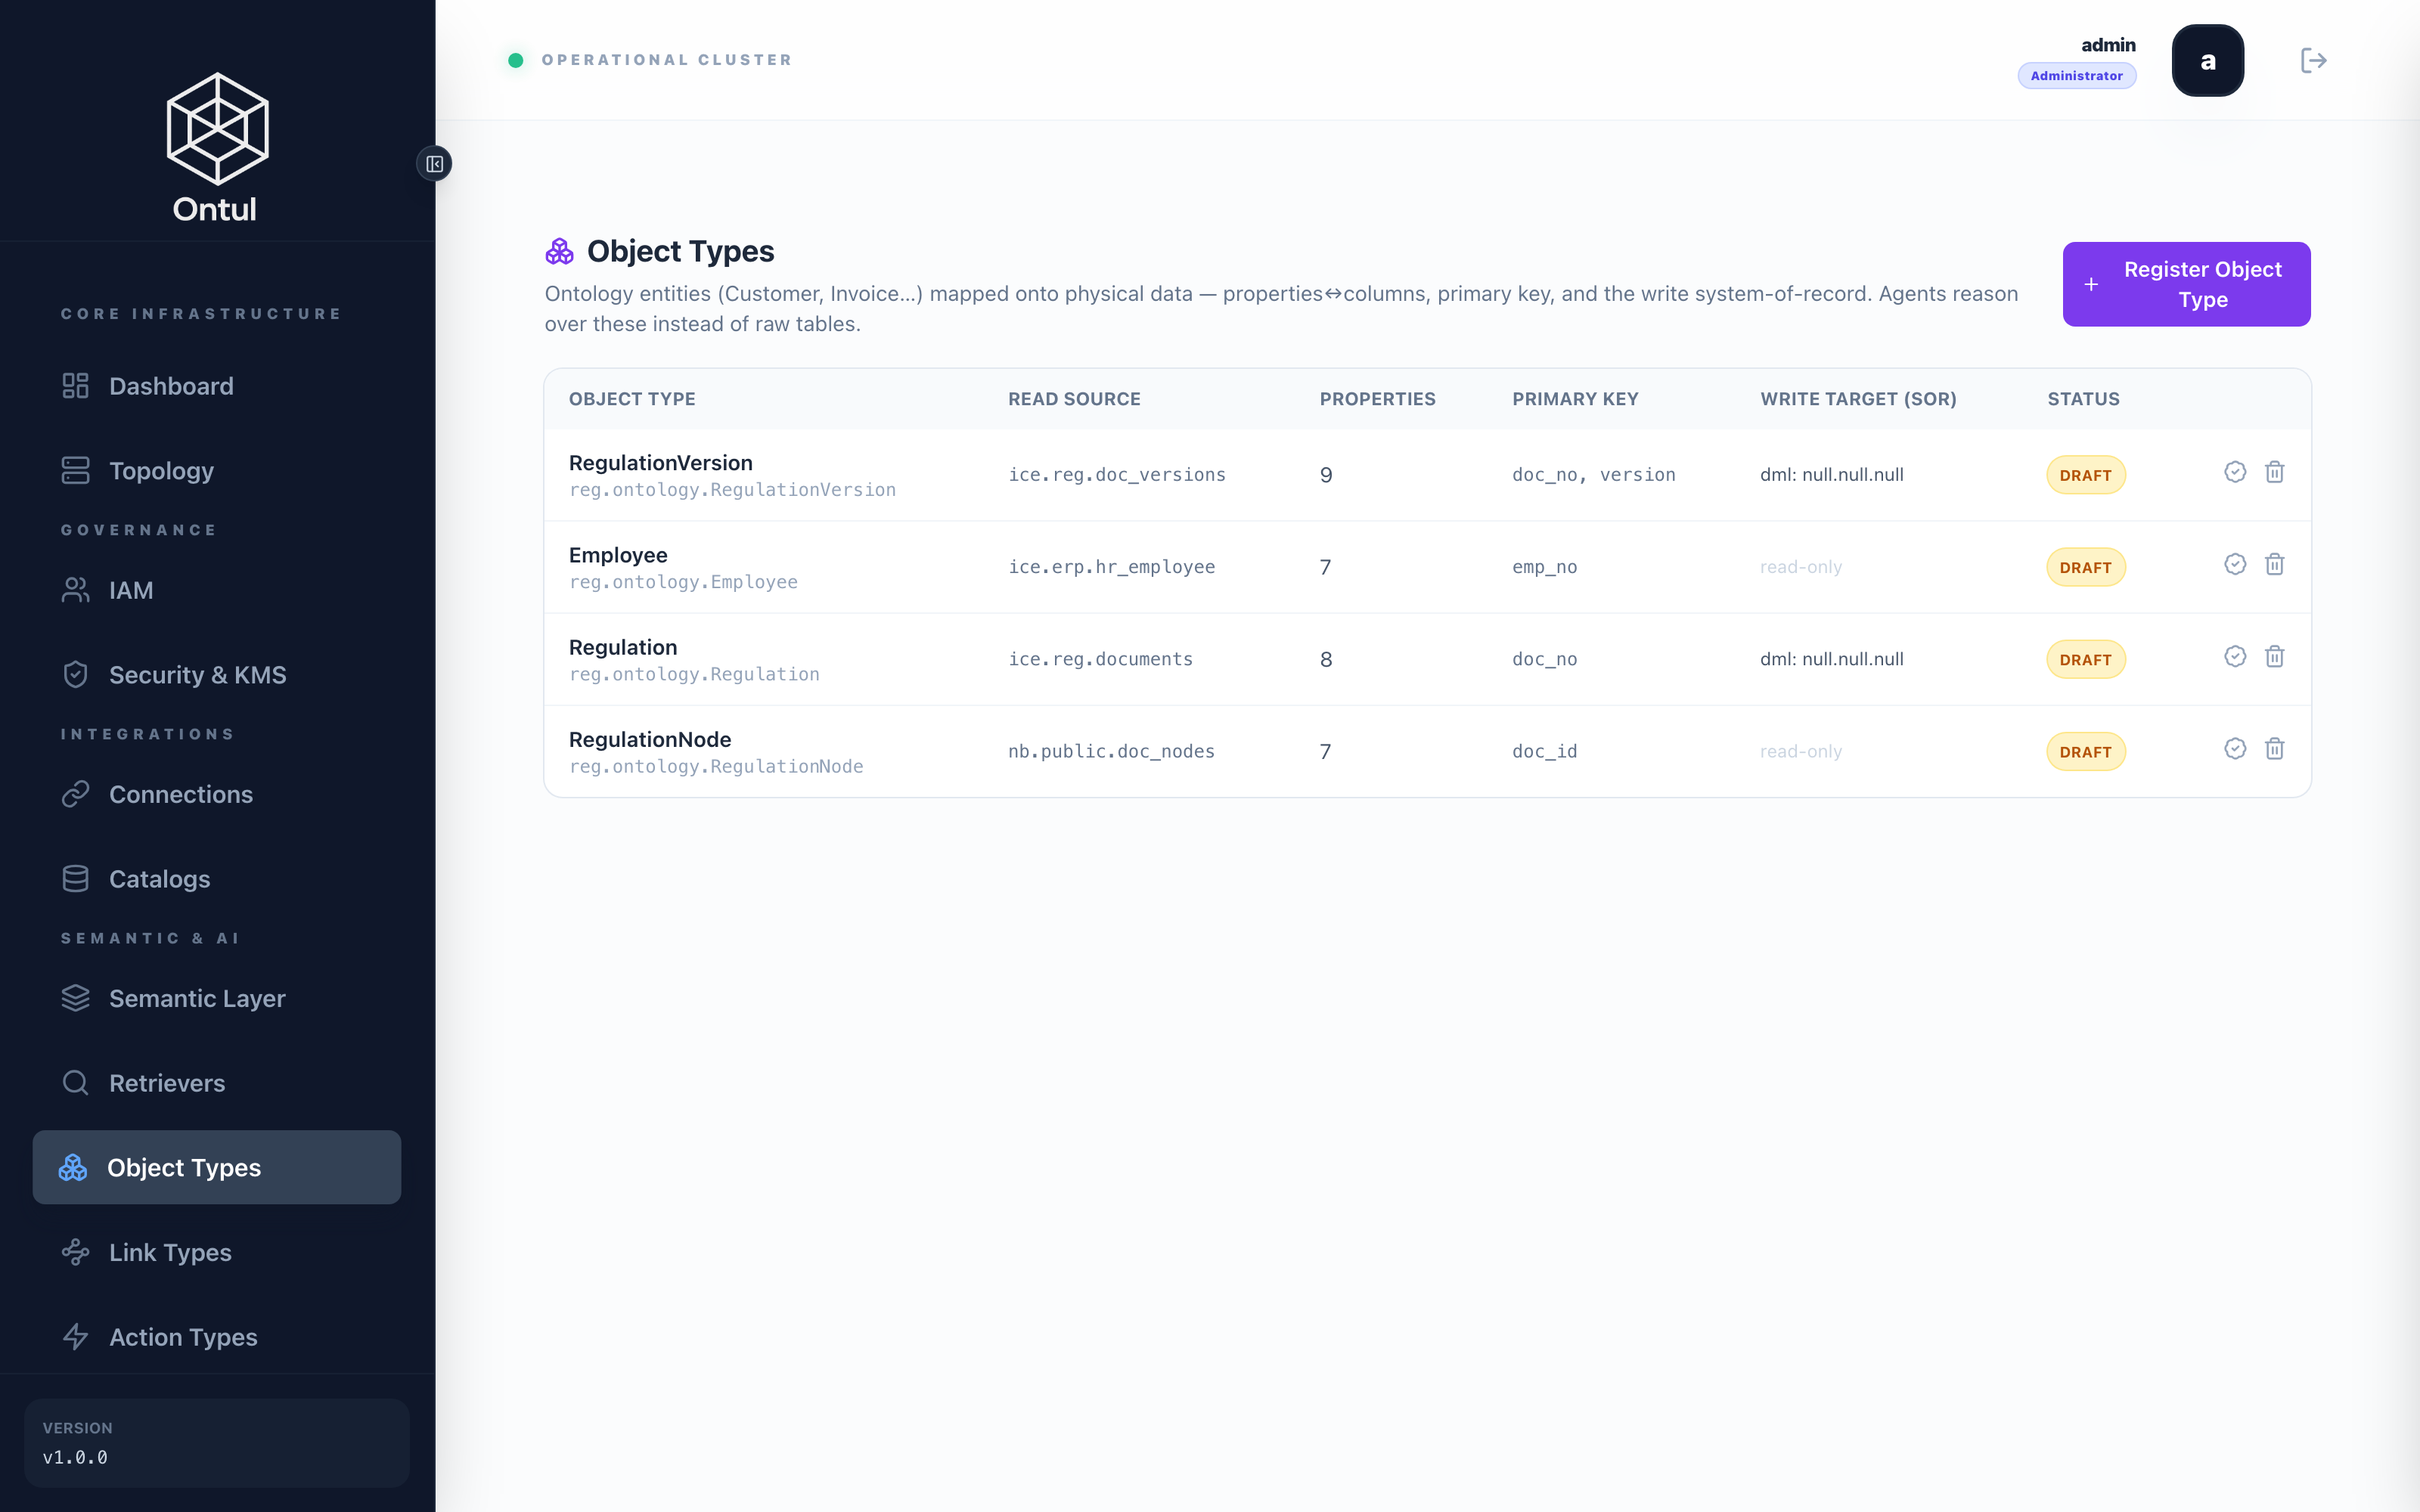Click the Dashboard grid icon
This screenshot has height=1512, width=2420.
pyautogui.click(x=75, y=386)
